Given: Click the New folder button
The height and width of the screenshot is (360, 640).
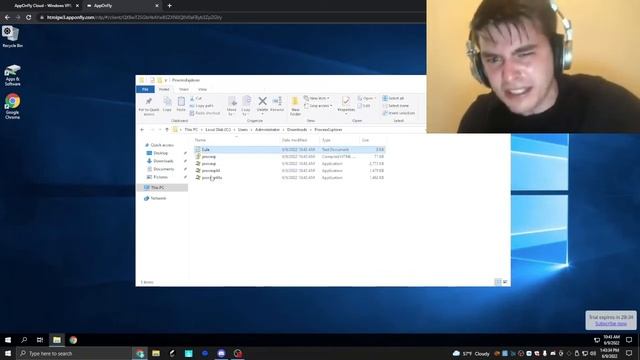Looking at the screenshot, I should click(295, 106).
